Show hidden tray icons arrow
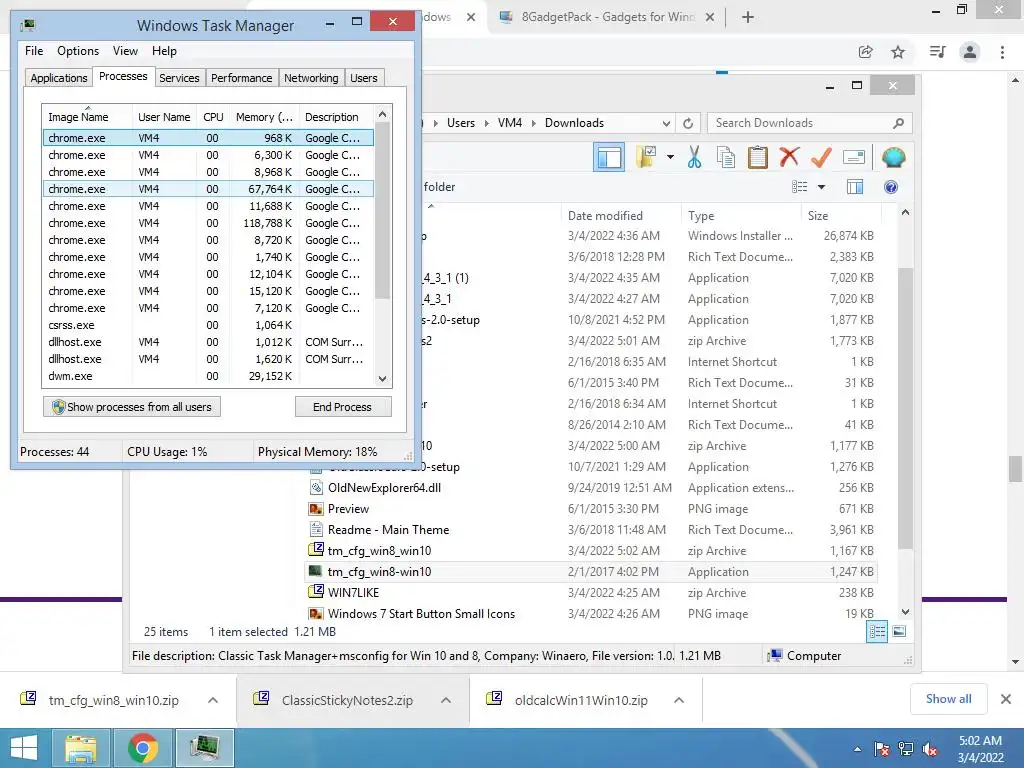1024x768 pixels. click(x=857, y=749)
